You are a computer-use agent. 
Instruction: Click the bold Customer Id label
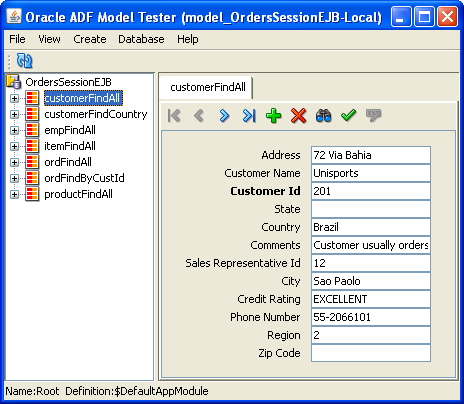[265, 191]
